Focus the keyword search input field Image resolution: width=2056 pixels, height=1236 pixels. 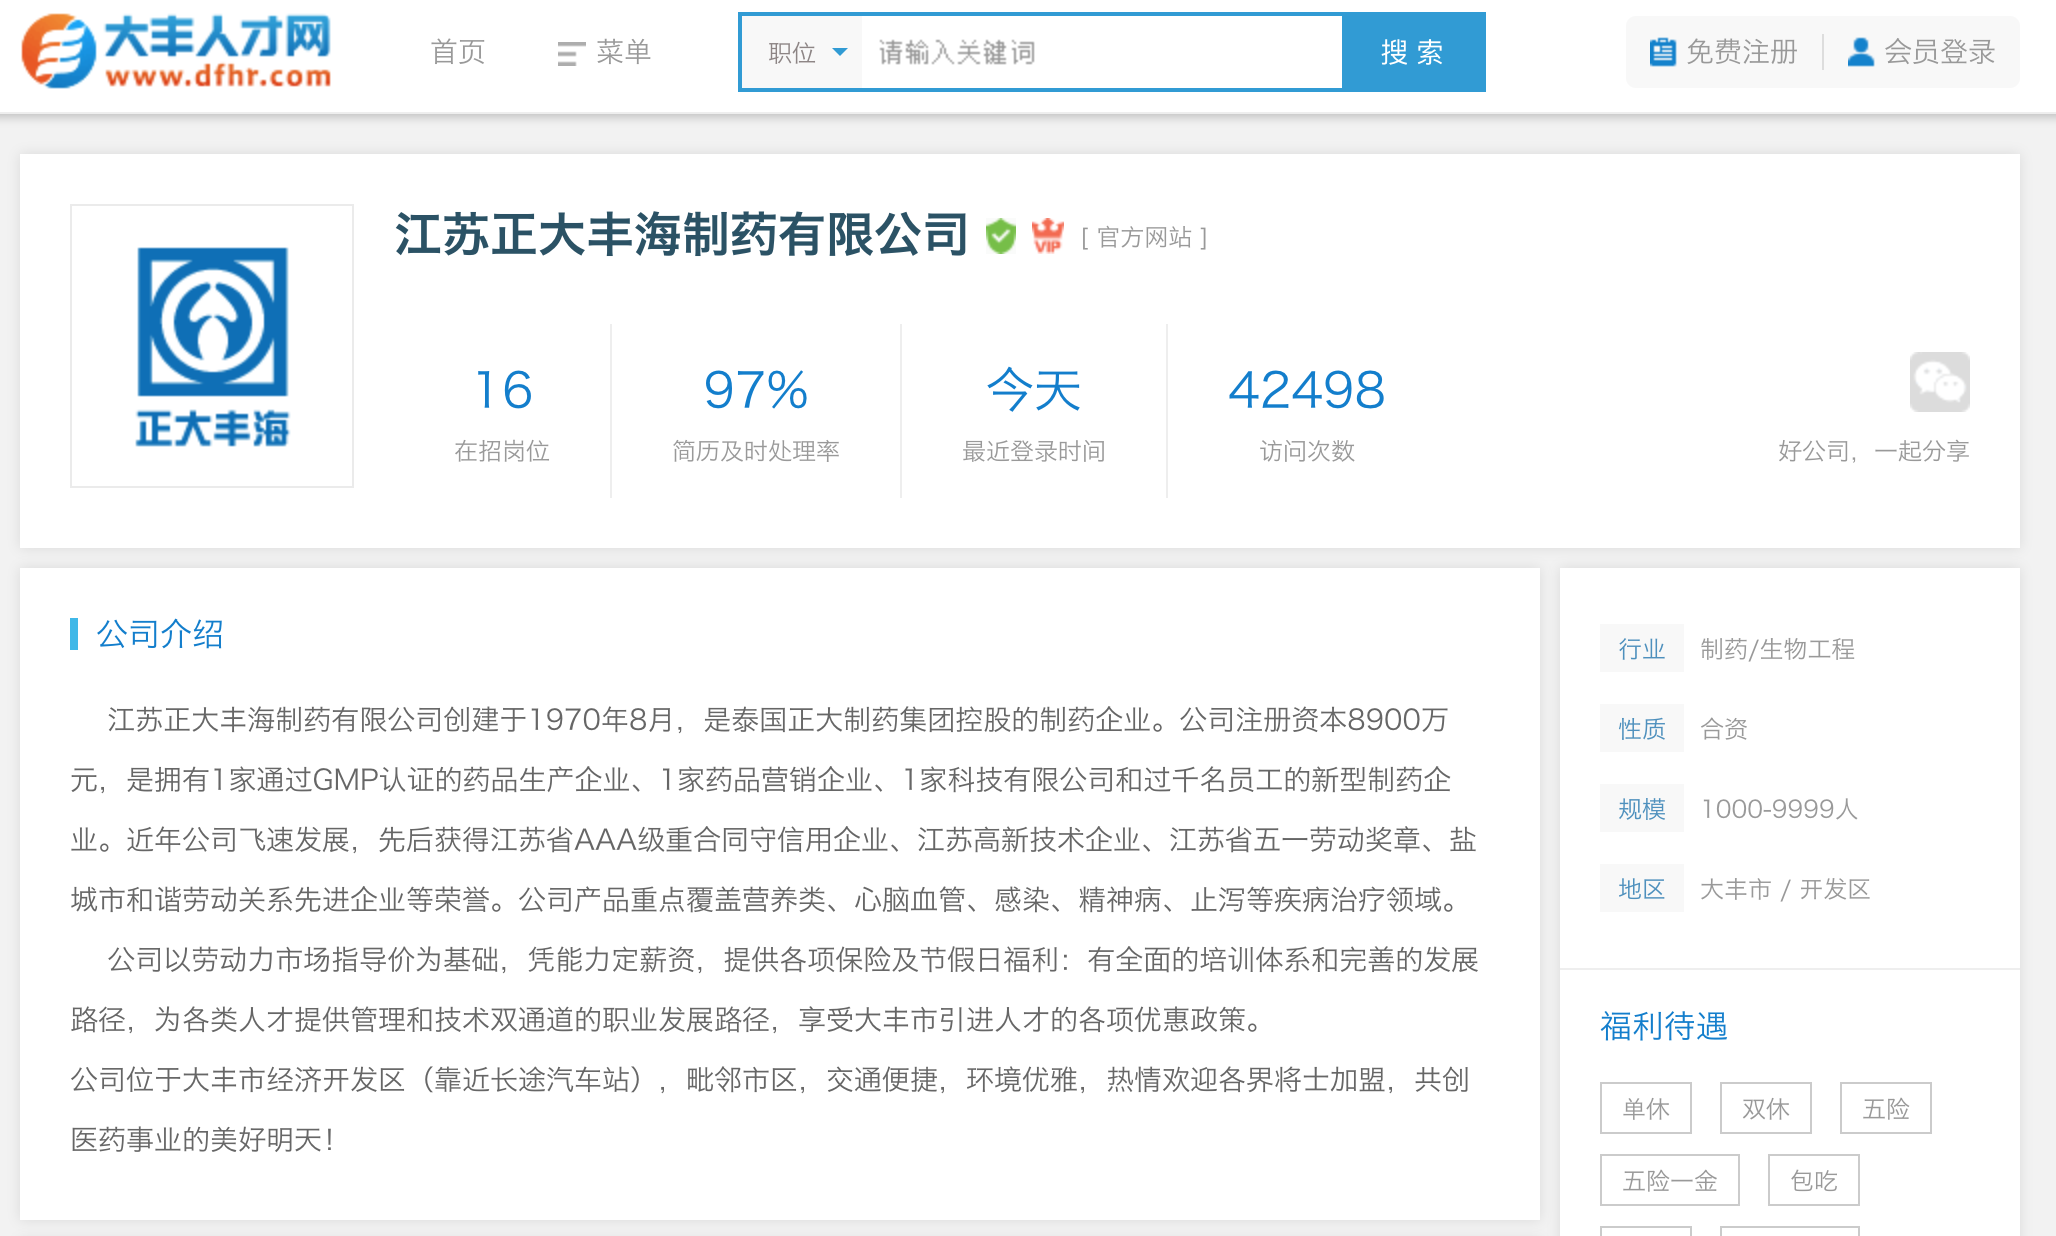point(1101,52)
